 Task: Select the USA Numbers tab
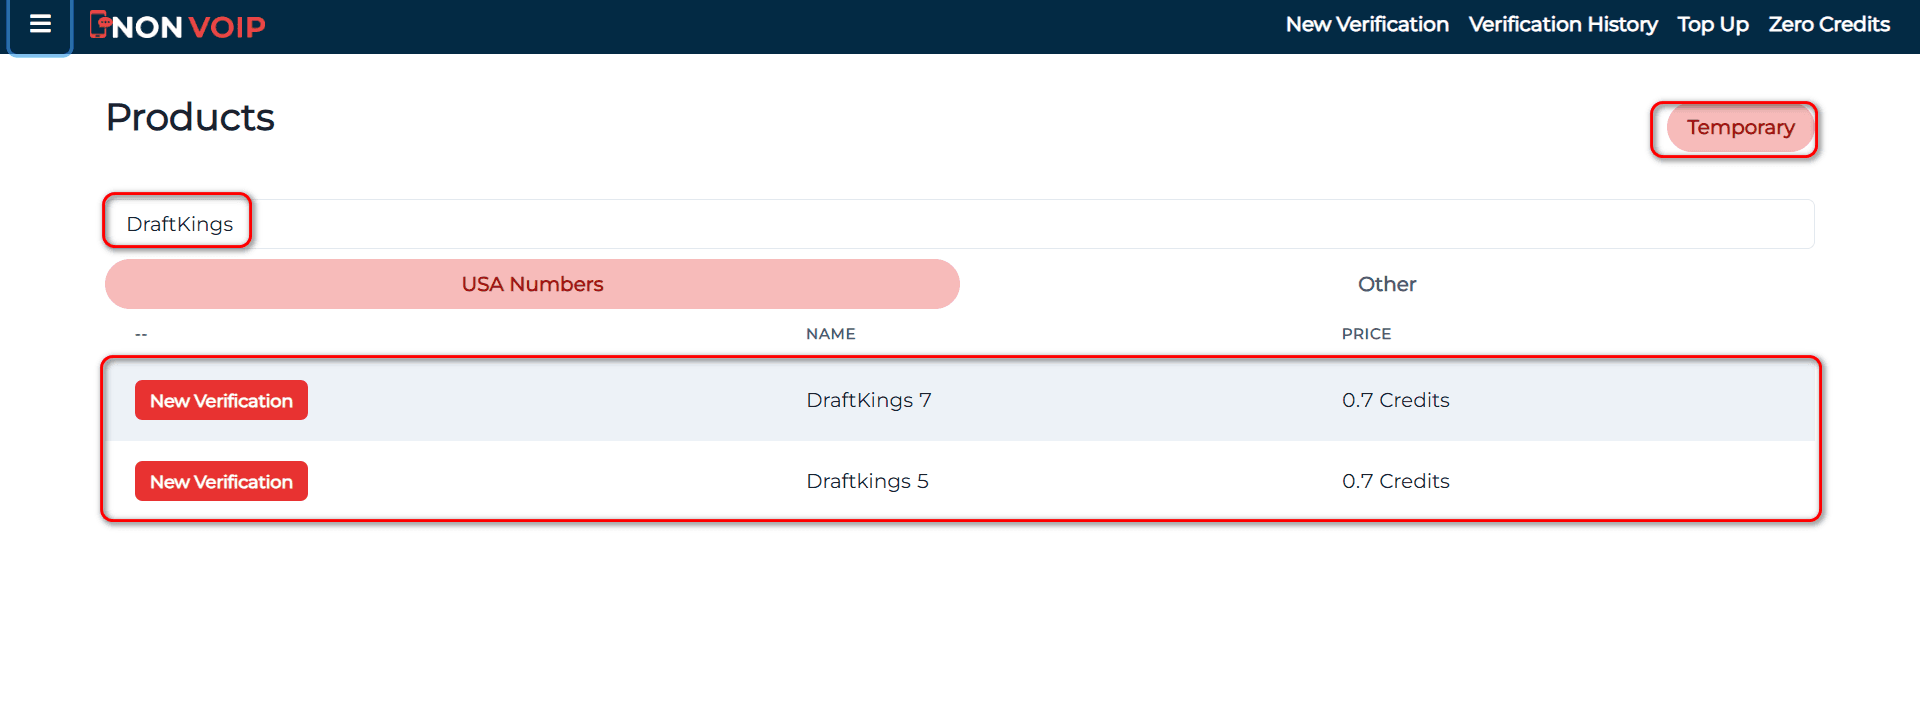[532, 284]
